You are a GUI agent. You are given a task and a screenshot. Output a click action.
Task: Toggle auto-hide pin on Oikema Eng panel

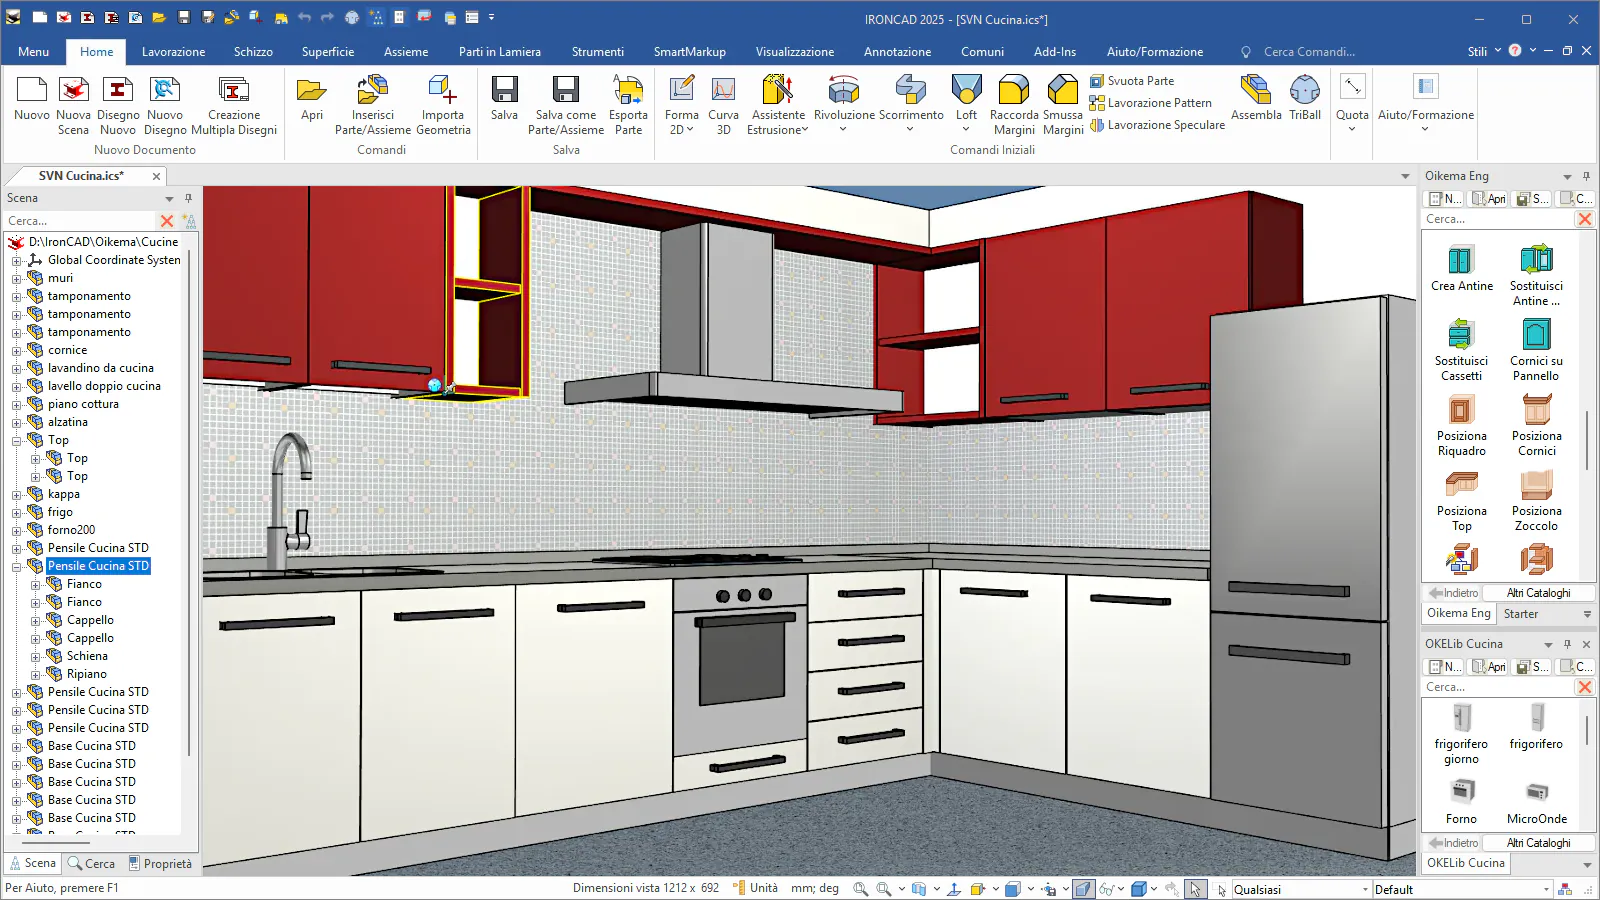[x=1586, y=176]
